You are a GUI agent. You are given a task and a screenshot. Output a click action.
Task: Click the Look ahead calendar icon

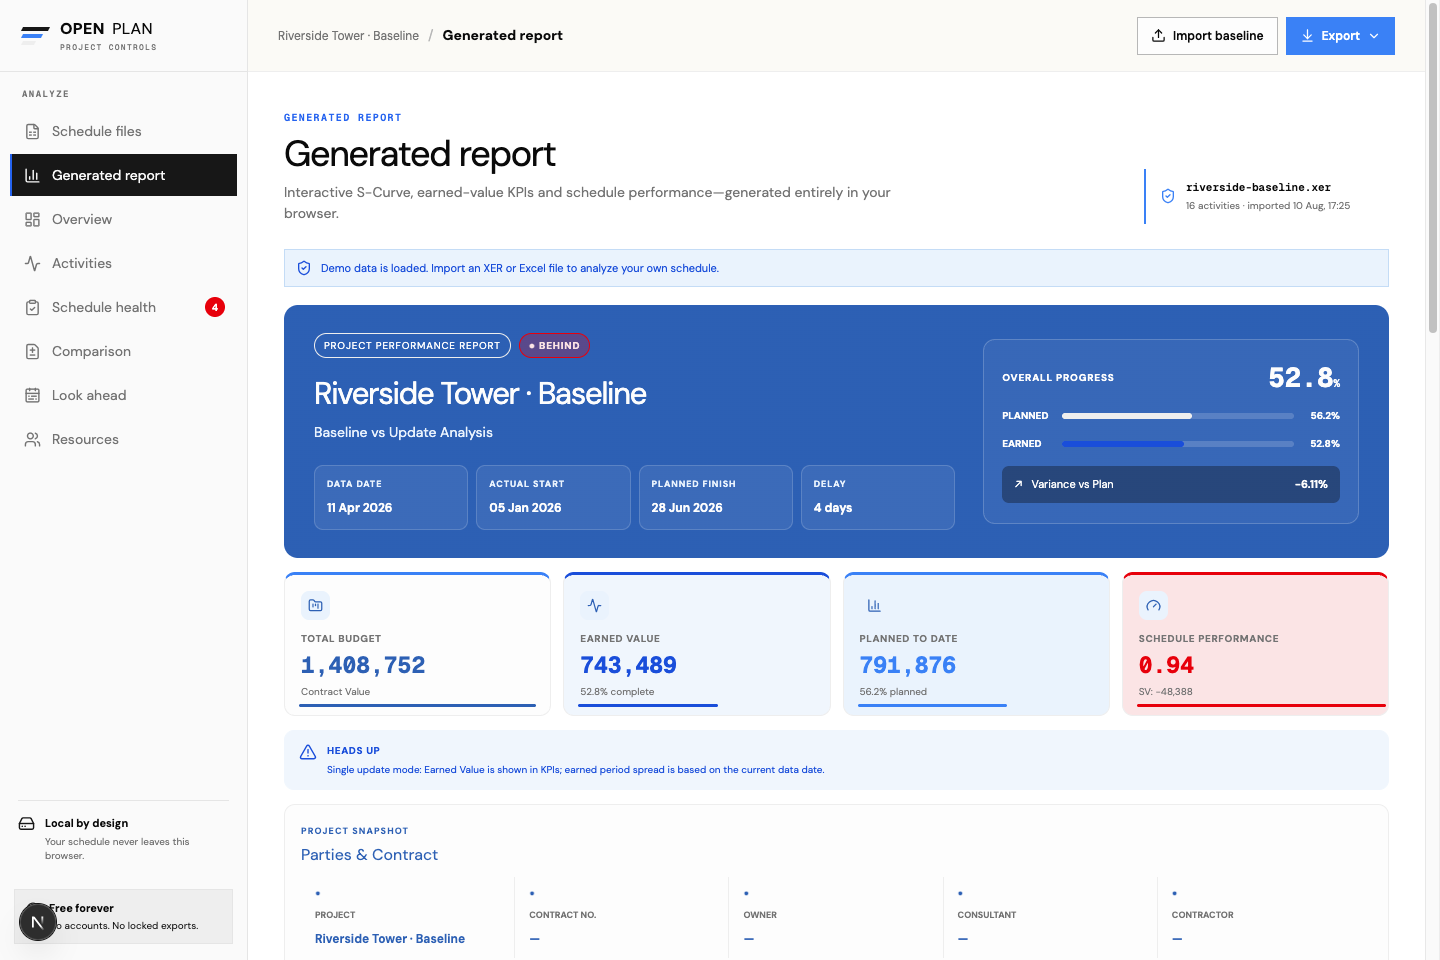coord(33,395)
